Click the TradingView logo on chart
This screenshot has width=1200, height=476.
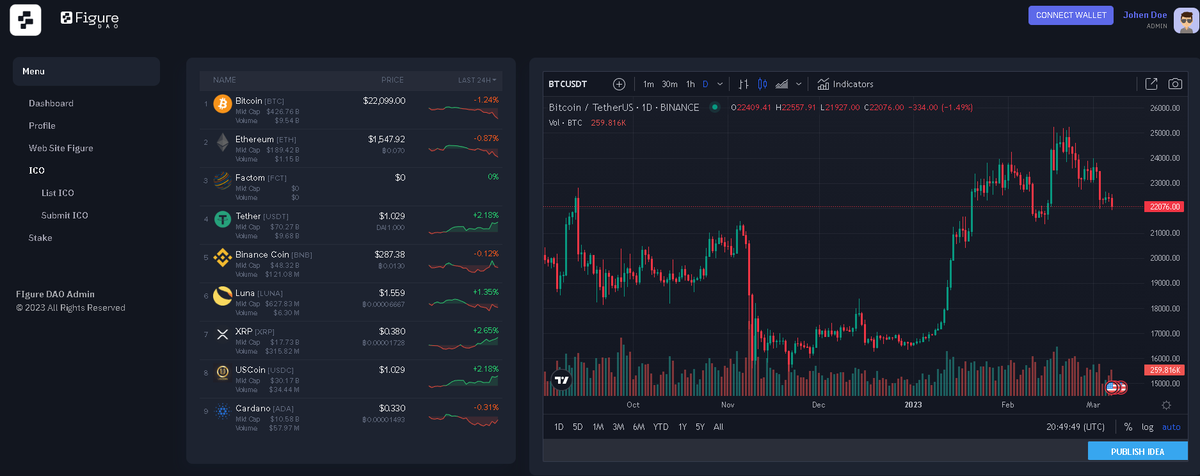point(562,379)
